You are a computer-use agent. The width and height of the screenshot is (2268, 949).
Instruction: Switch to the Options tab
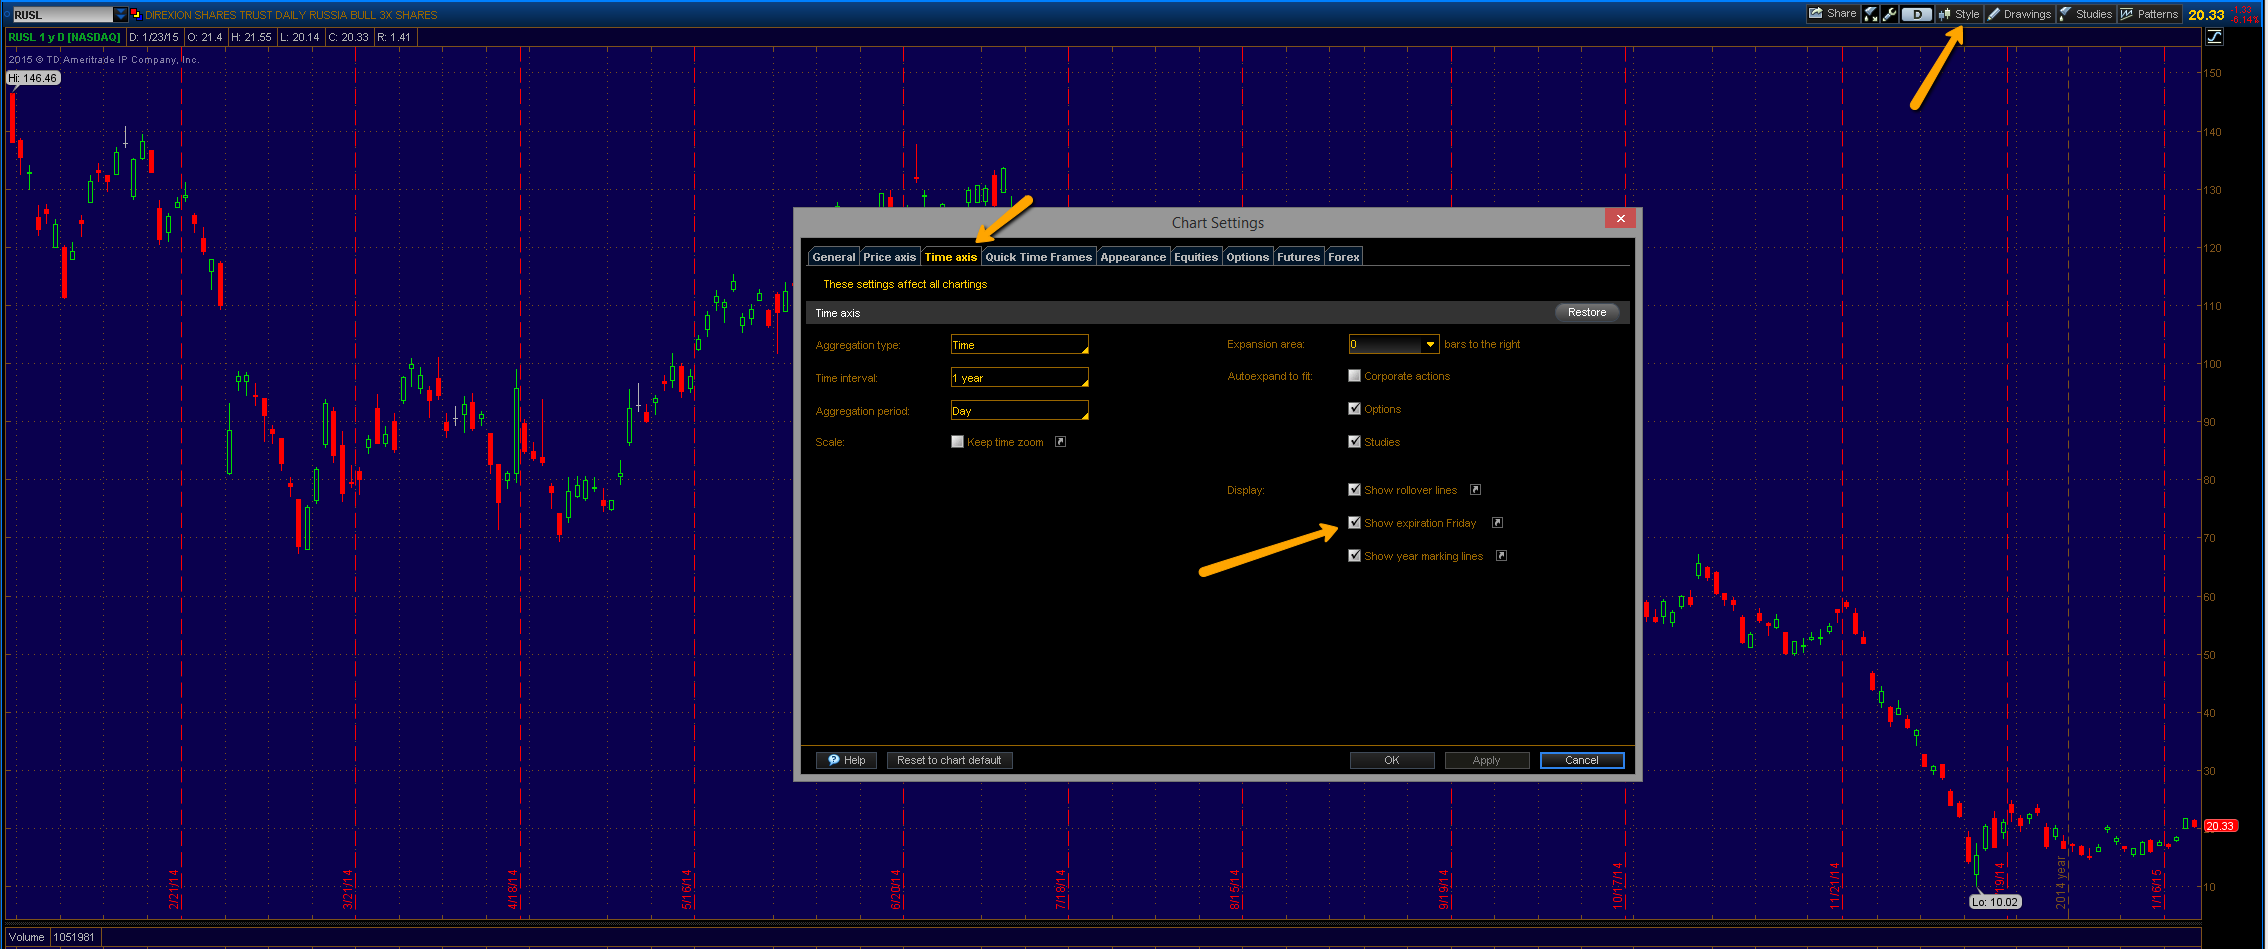tap(1247, 257)
